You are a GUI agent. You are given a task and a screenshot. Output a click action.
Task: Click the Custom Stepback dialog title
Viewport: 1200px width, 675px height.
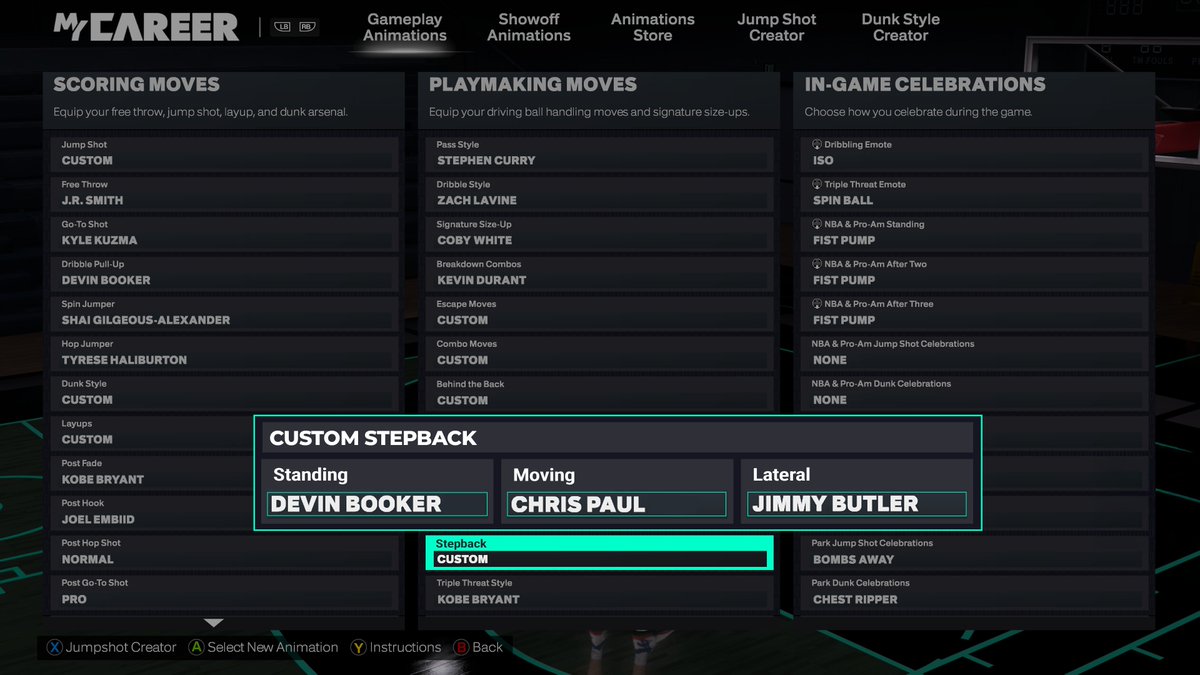coord(373,438)
